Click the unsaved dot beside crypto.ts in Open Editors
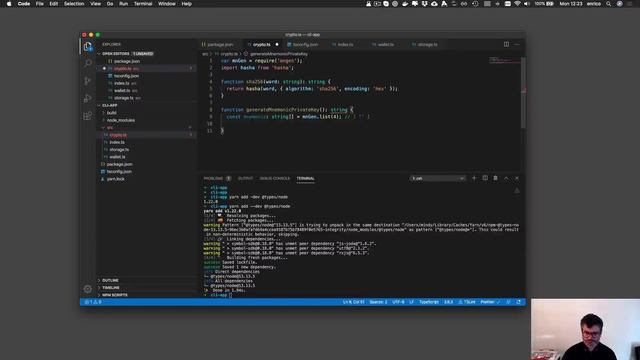 pos(104,69)
